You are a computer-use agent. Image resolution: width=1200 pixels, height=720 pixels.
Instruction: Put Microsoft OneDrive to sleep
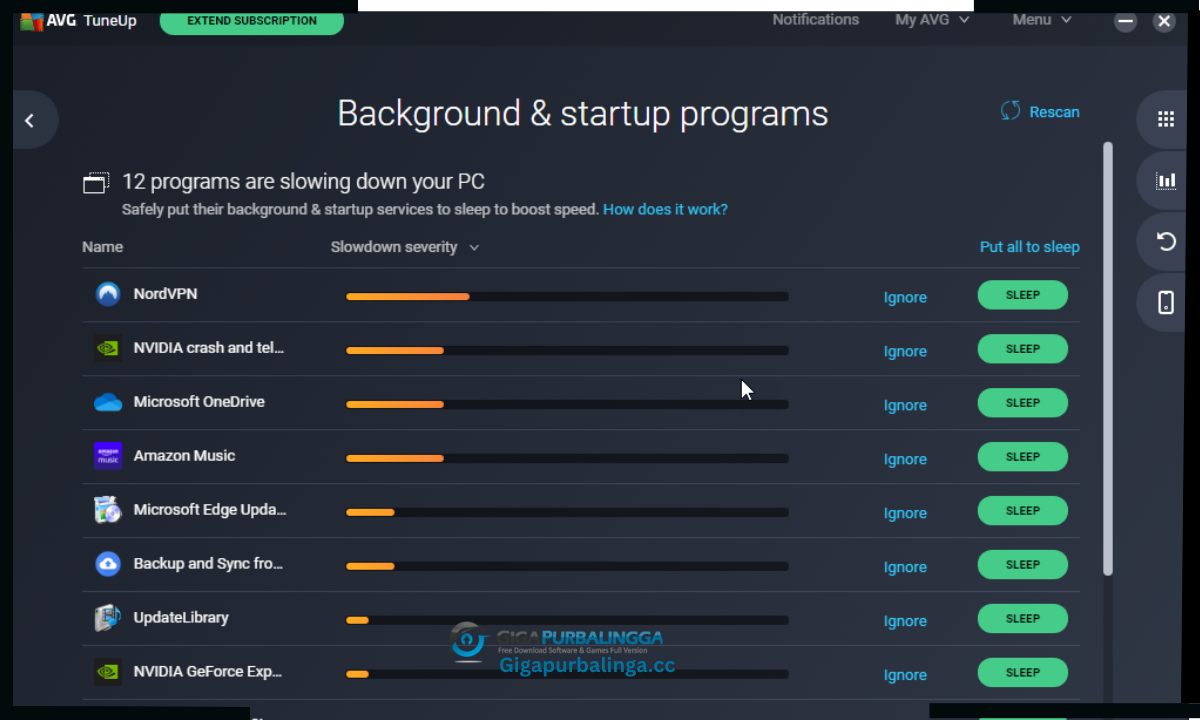point(1022,403)
